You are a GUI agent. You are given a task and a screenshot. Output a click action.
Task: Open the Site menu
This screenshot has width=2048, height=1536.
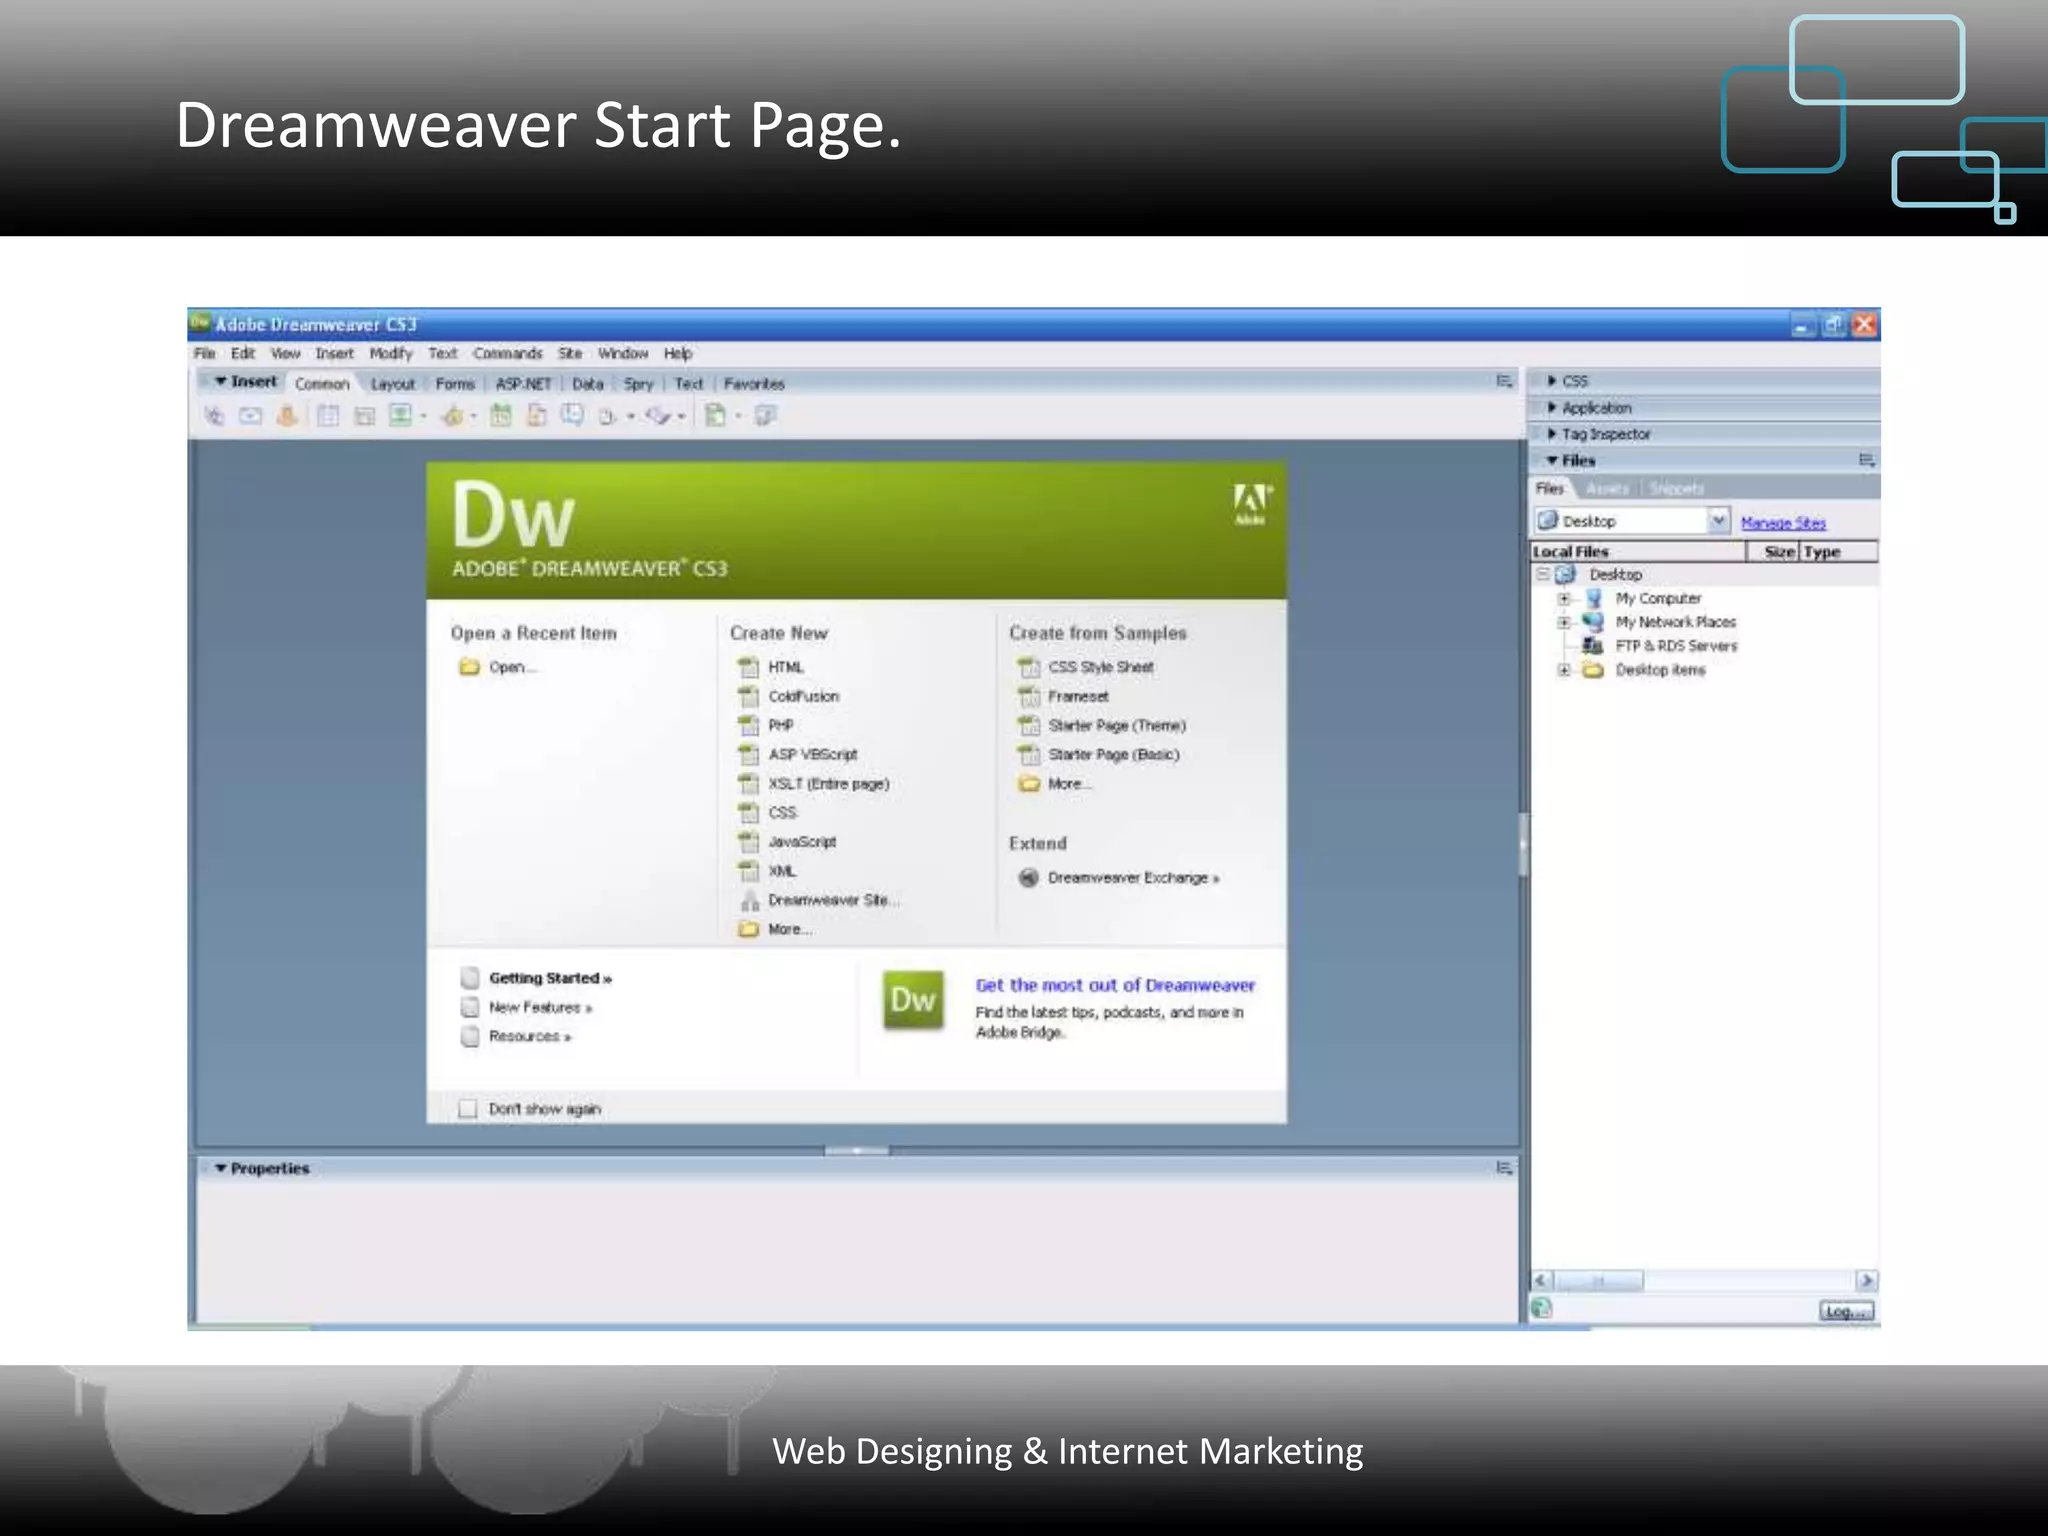click(x=570, y=353)
